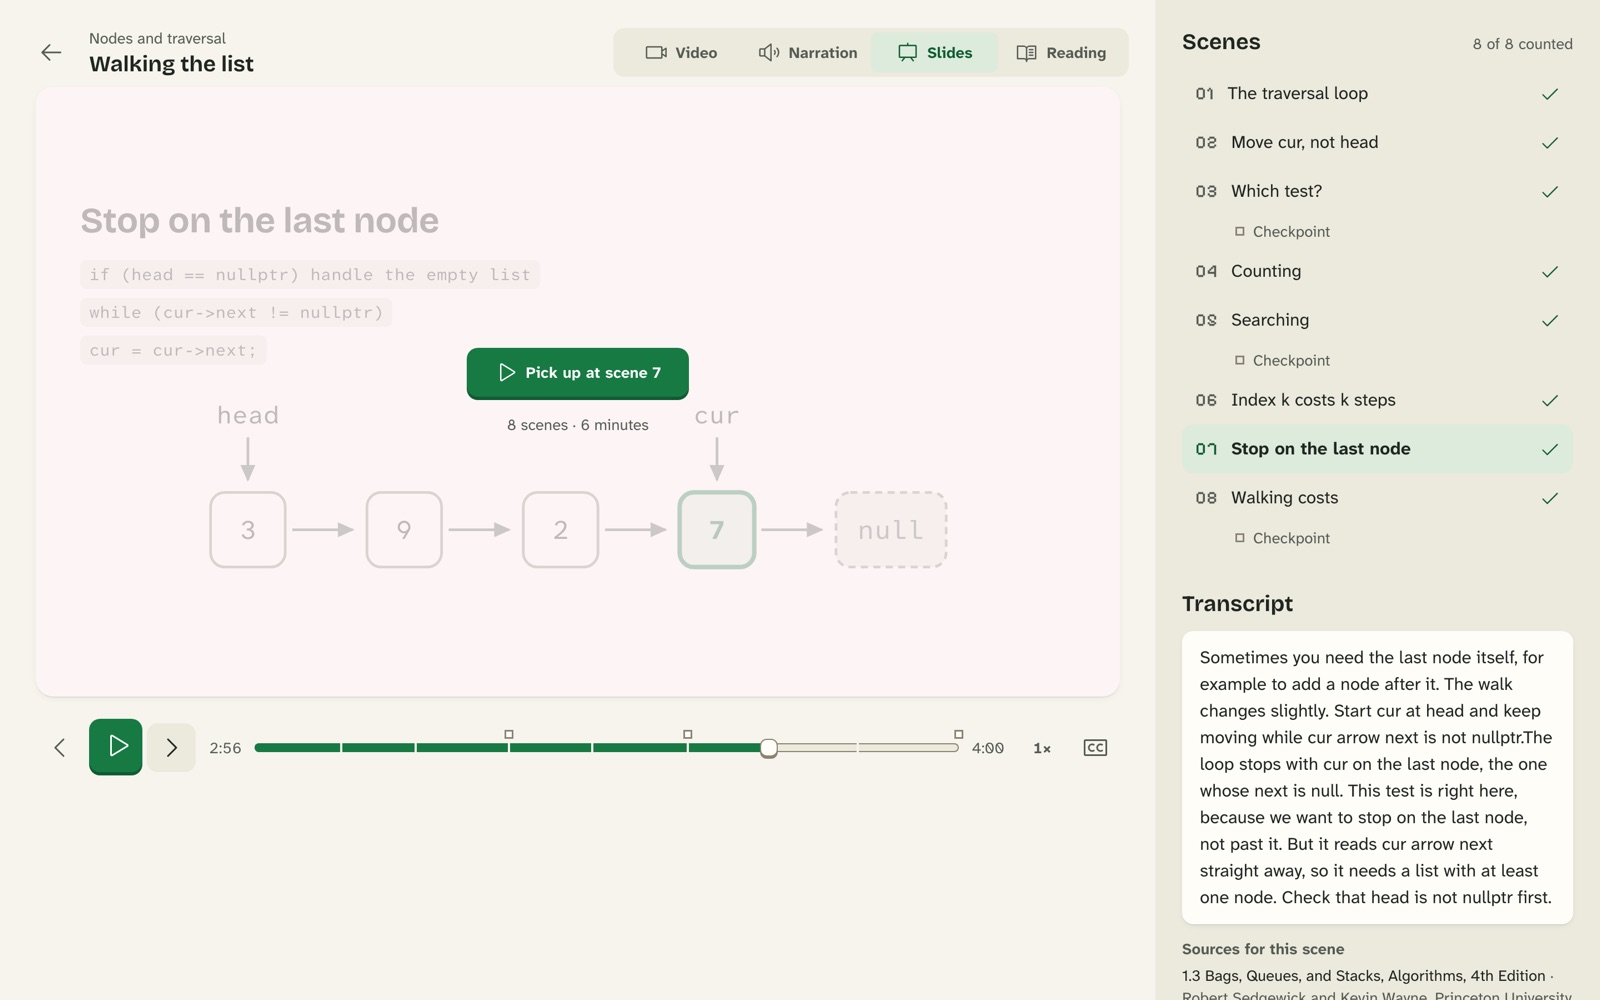Click checkmark for Which test? scene
This screenshot has width=1600, height=1000.
click(x=1550, y=192)
